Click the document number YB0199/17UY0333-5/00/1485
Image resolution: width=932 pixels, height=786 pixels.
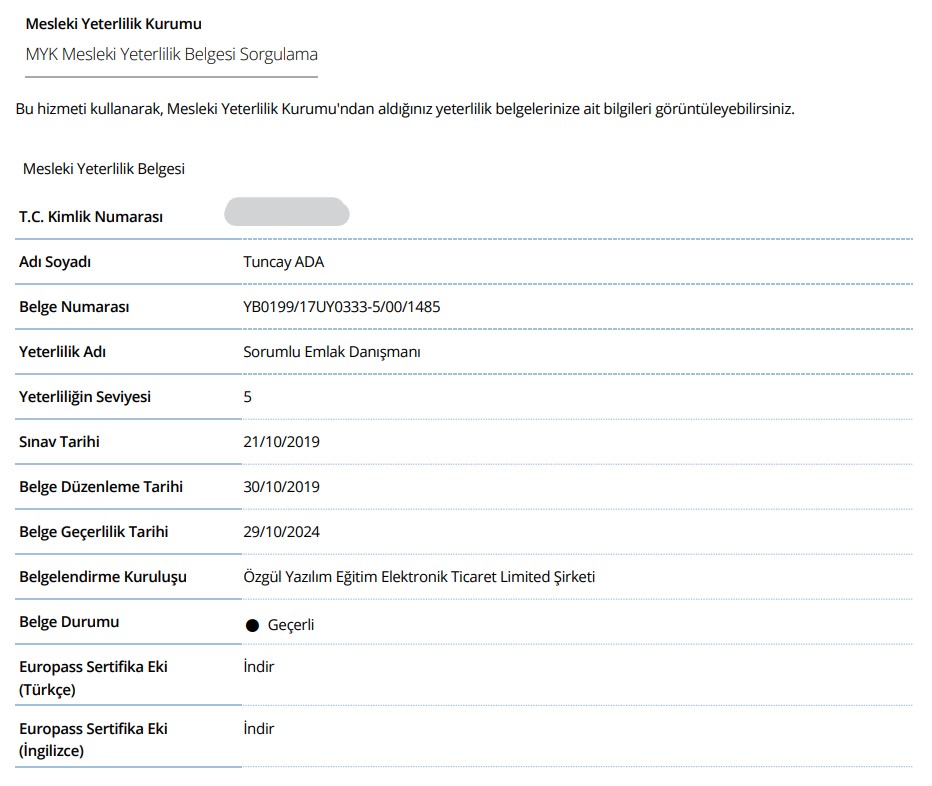coord(341,307)
